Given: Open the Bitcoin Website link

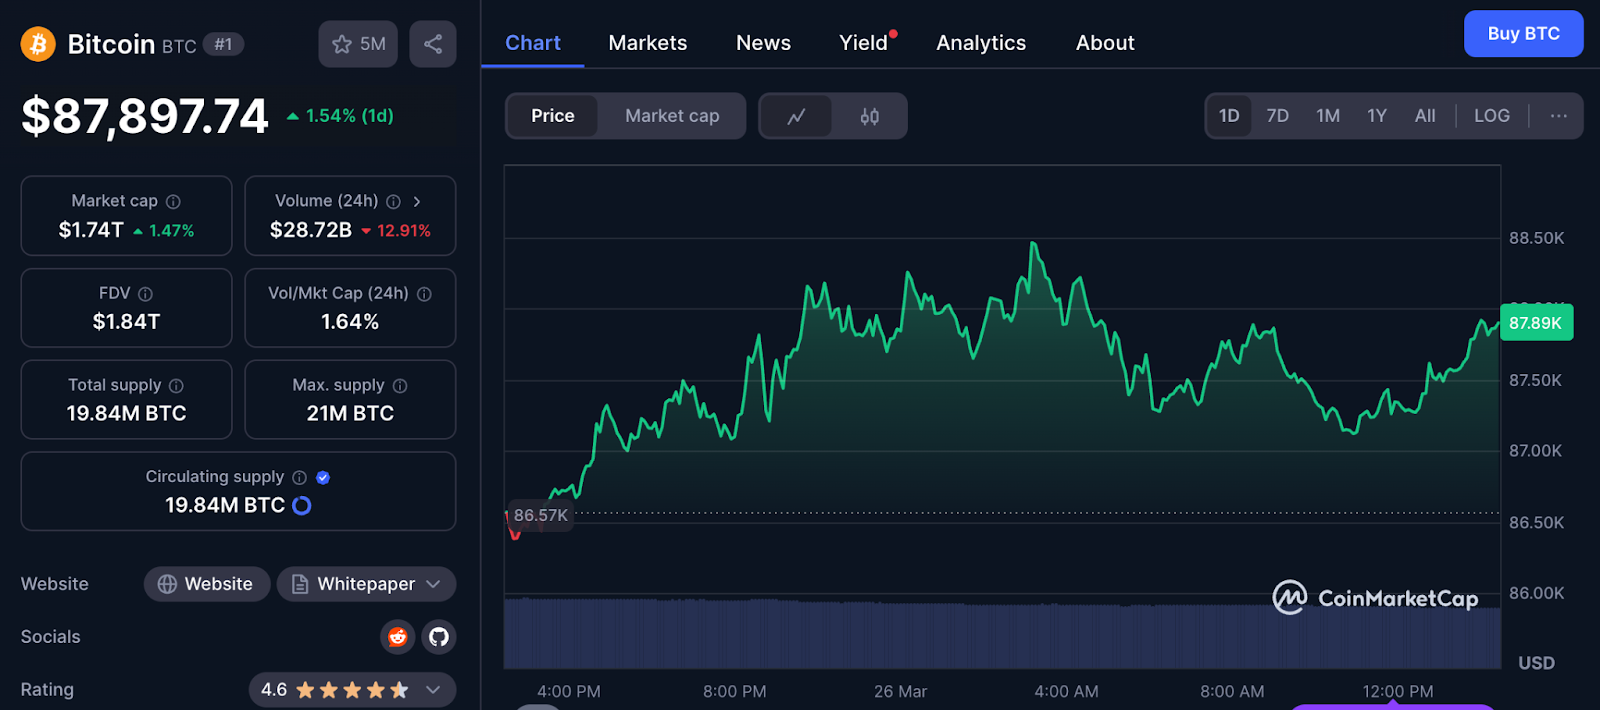Looking at the screenshot, I should [x=206, y=584].
